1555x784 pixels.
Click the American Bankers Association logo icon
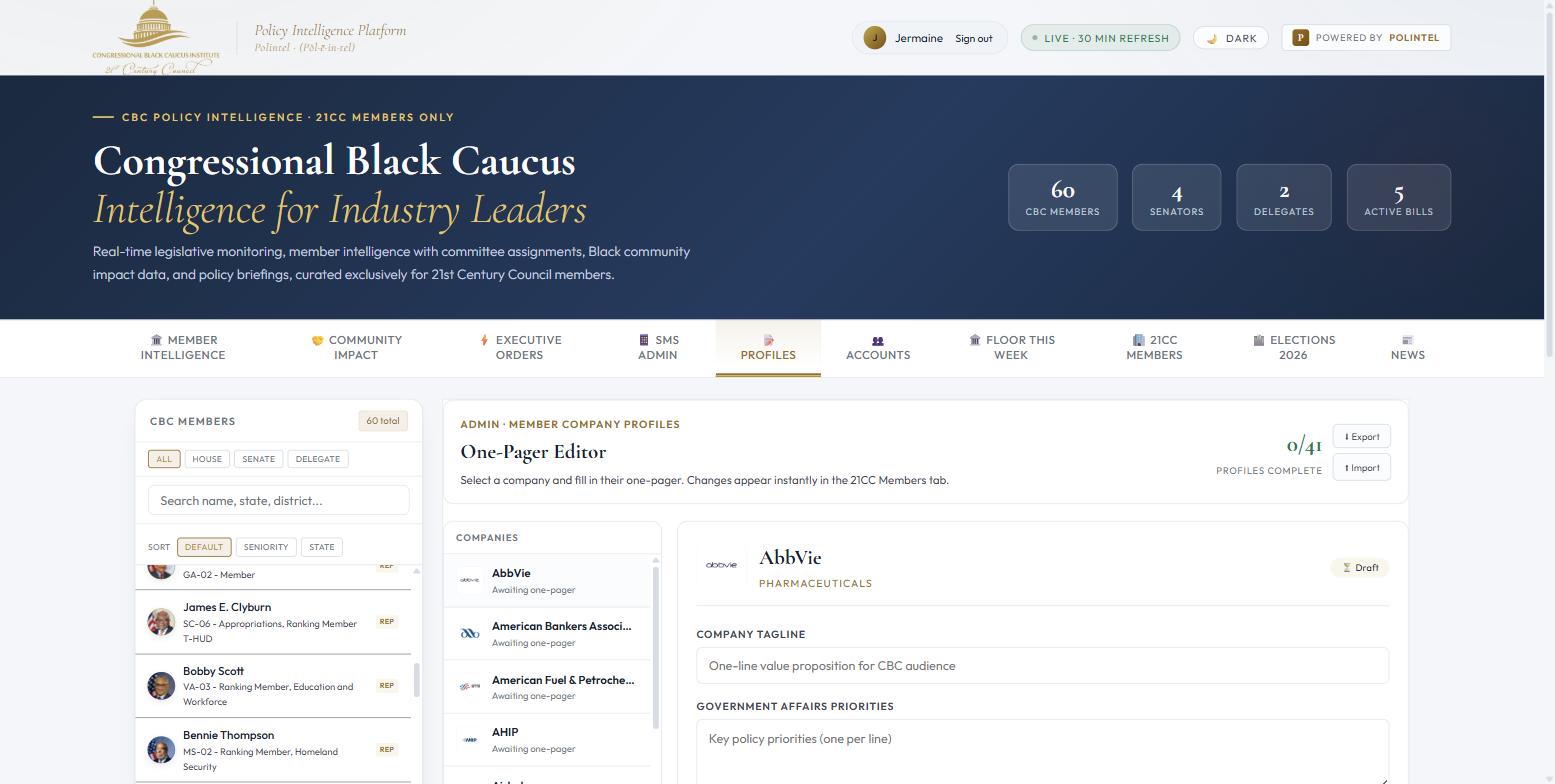pos(470,633)
